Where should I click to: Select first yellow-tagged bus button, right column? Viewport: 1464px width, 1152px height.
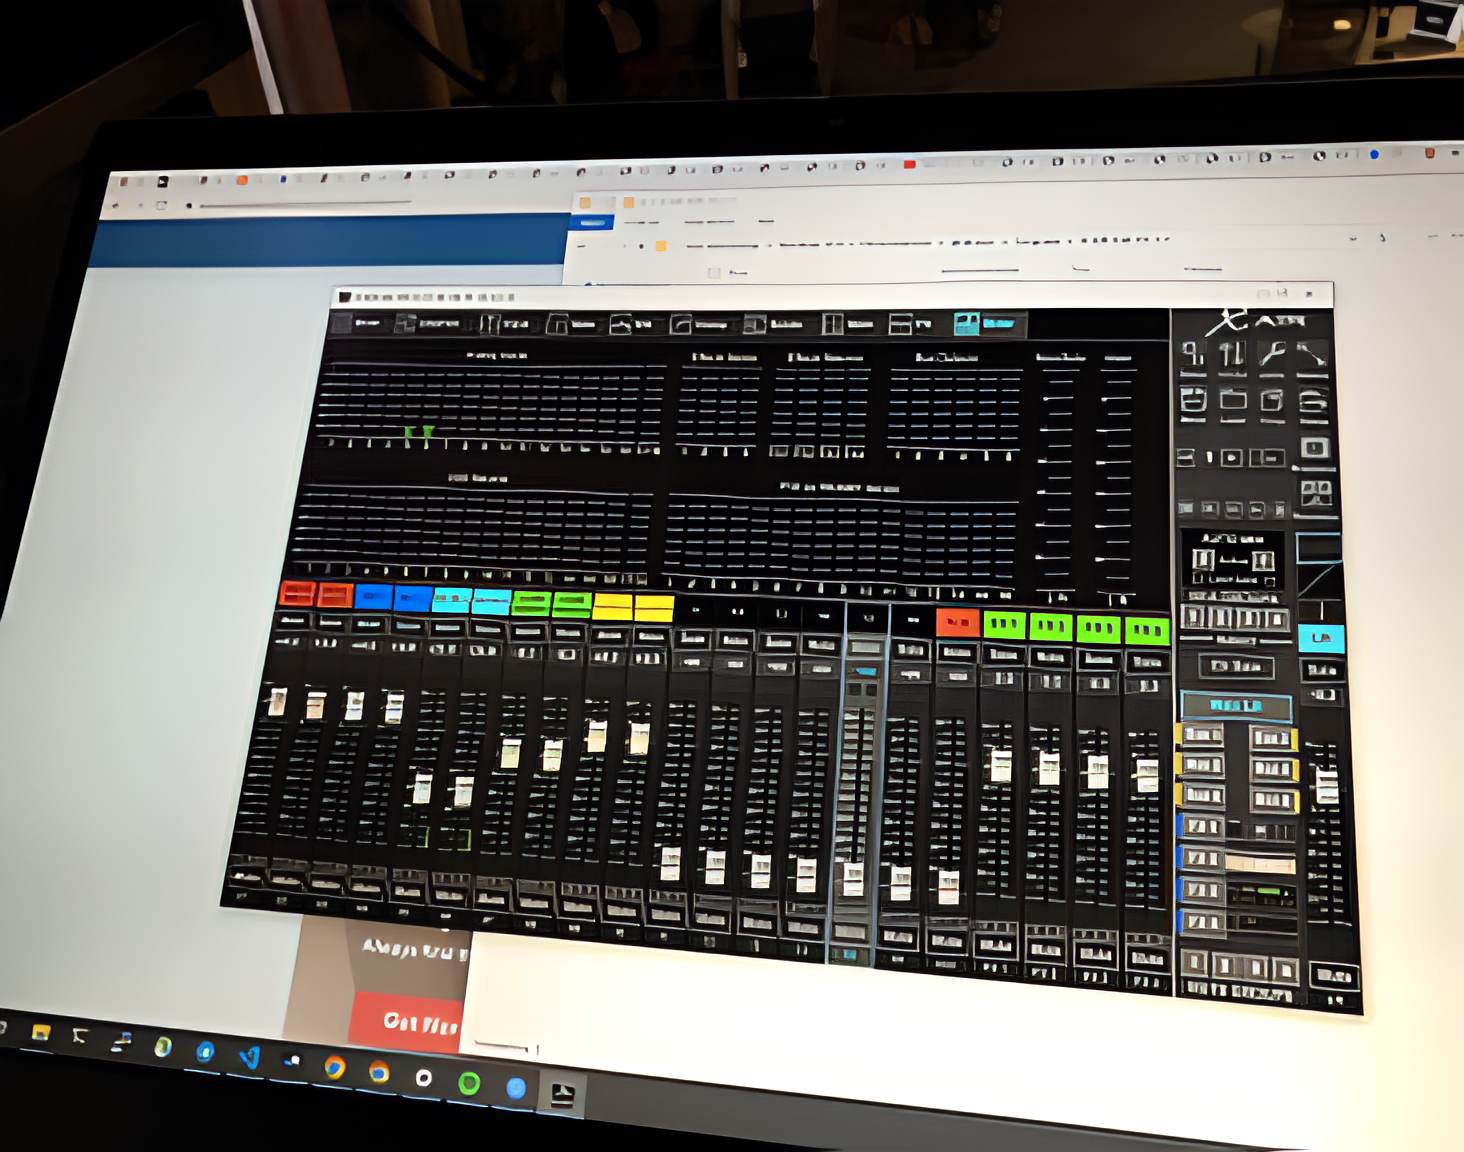(1273, 738)
